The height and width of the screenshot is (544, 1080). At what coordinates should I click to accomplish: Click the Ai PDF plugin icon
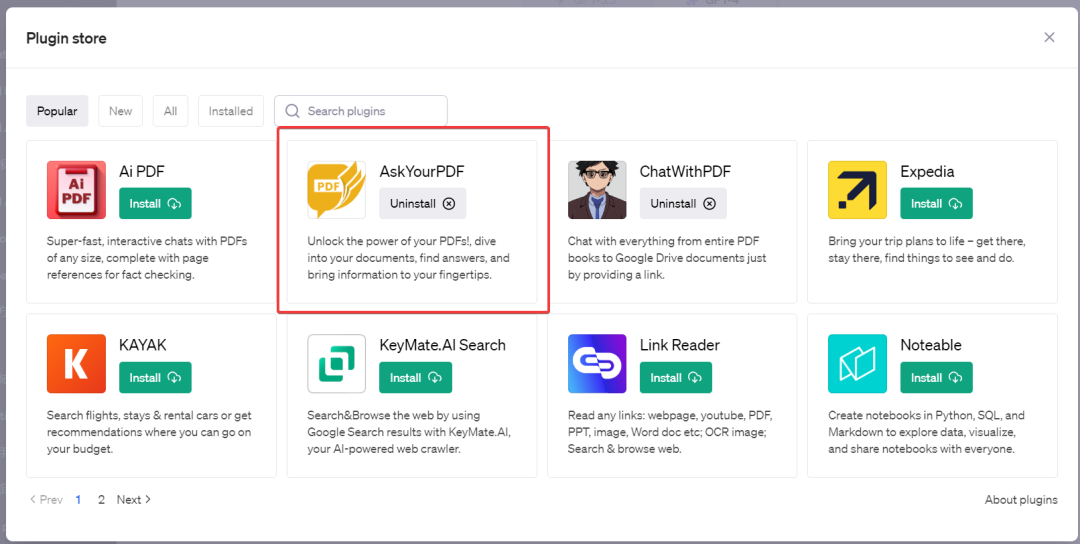[x=76, y=190]
